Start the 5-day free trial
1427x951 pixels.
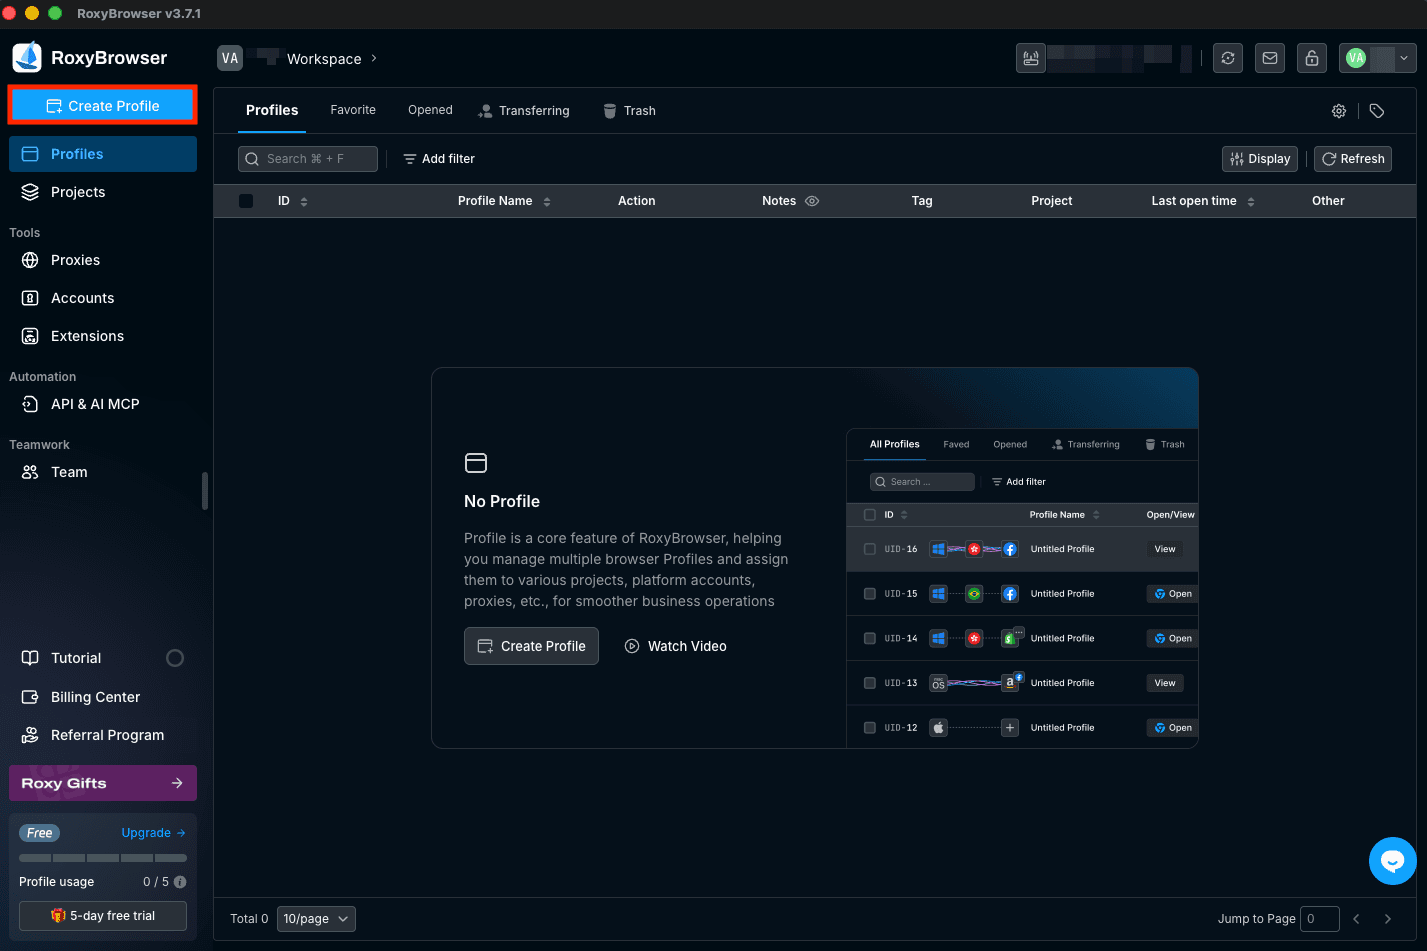coord(102,915)
